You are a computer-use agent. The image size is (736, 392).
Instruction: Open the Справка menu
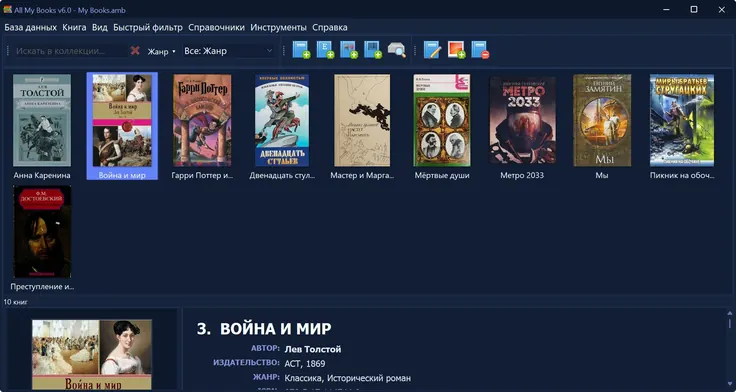pos(330,27)
